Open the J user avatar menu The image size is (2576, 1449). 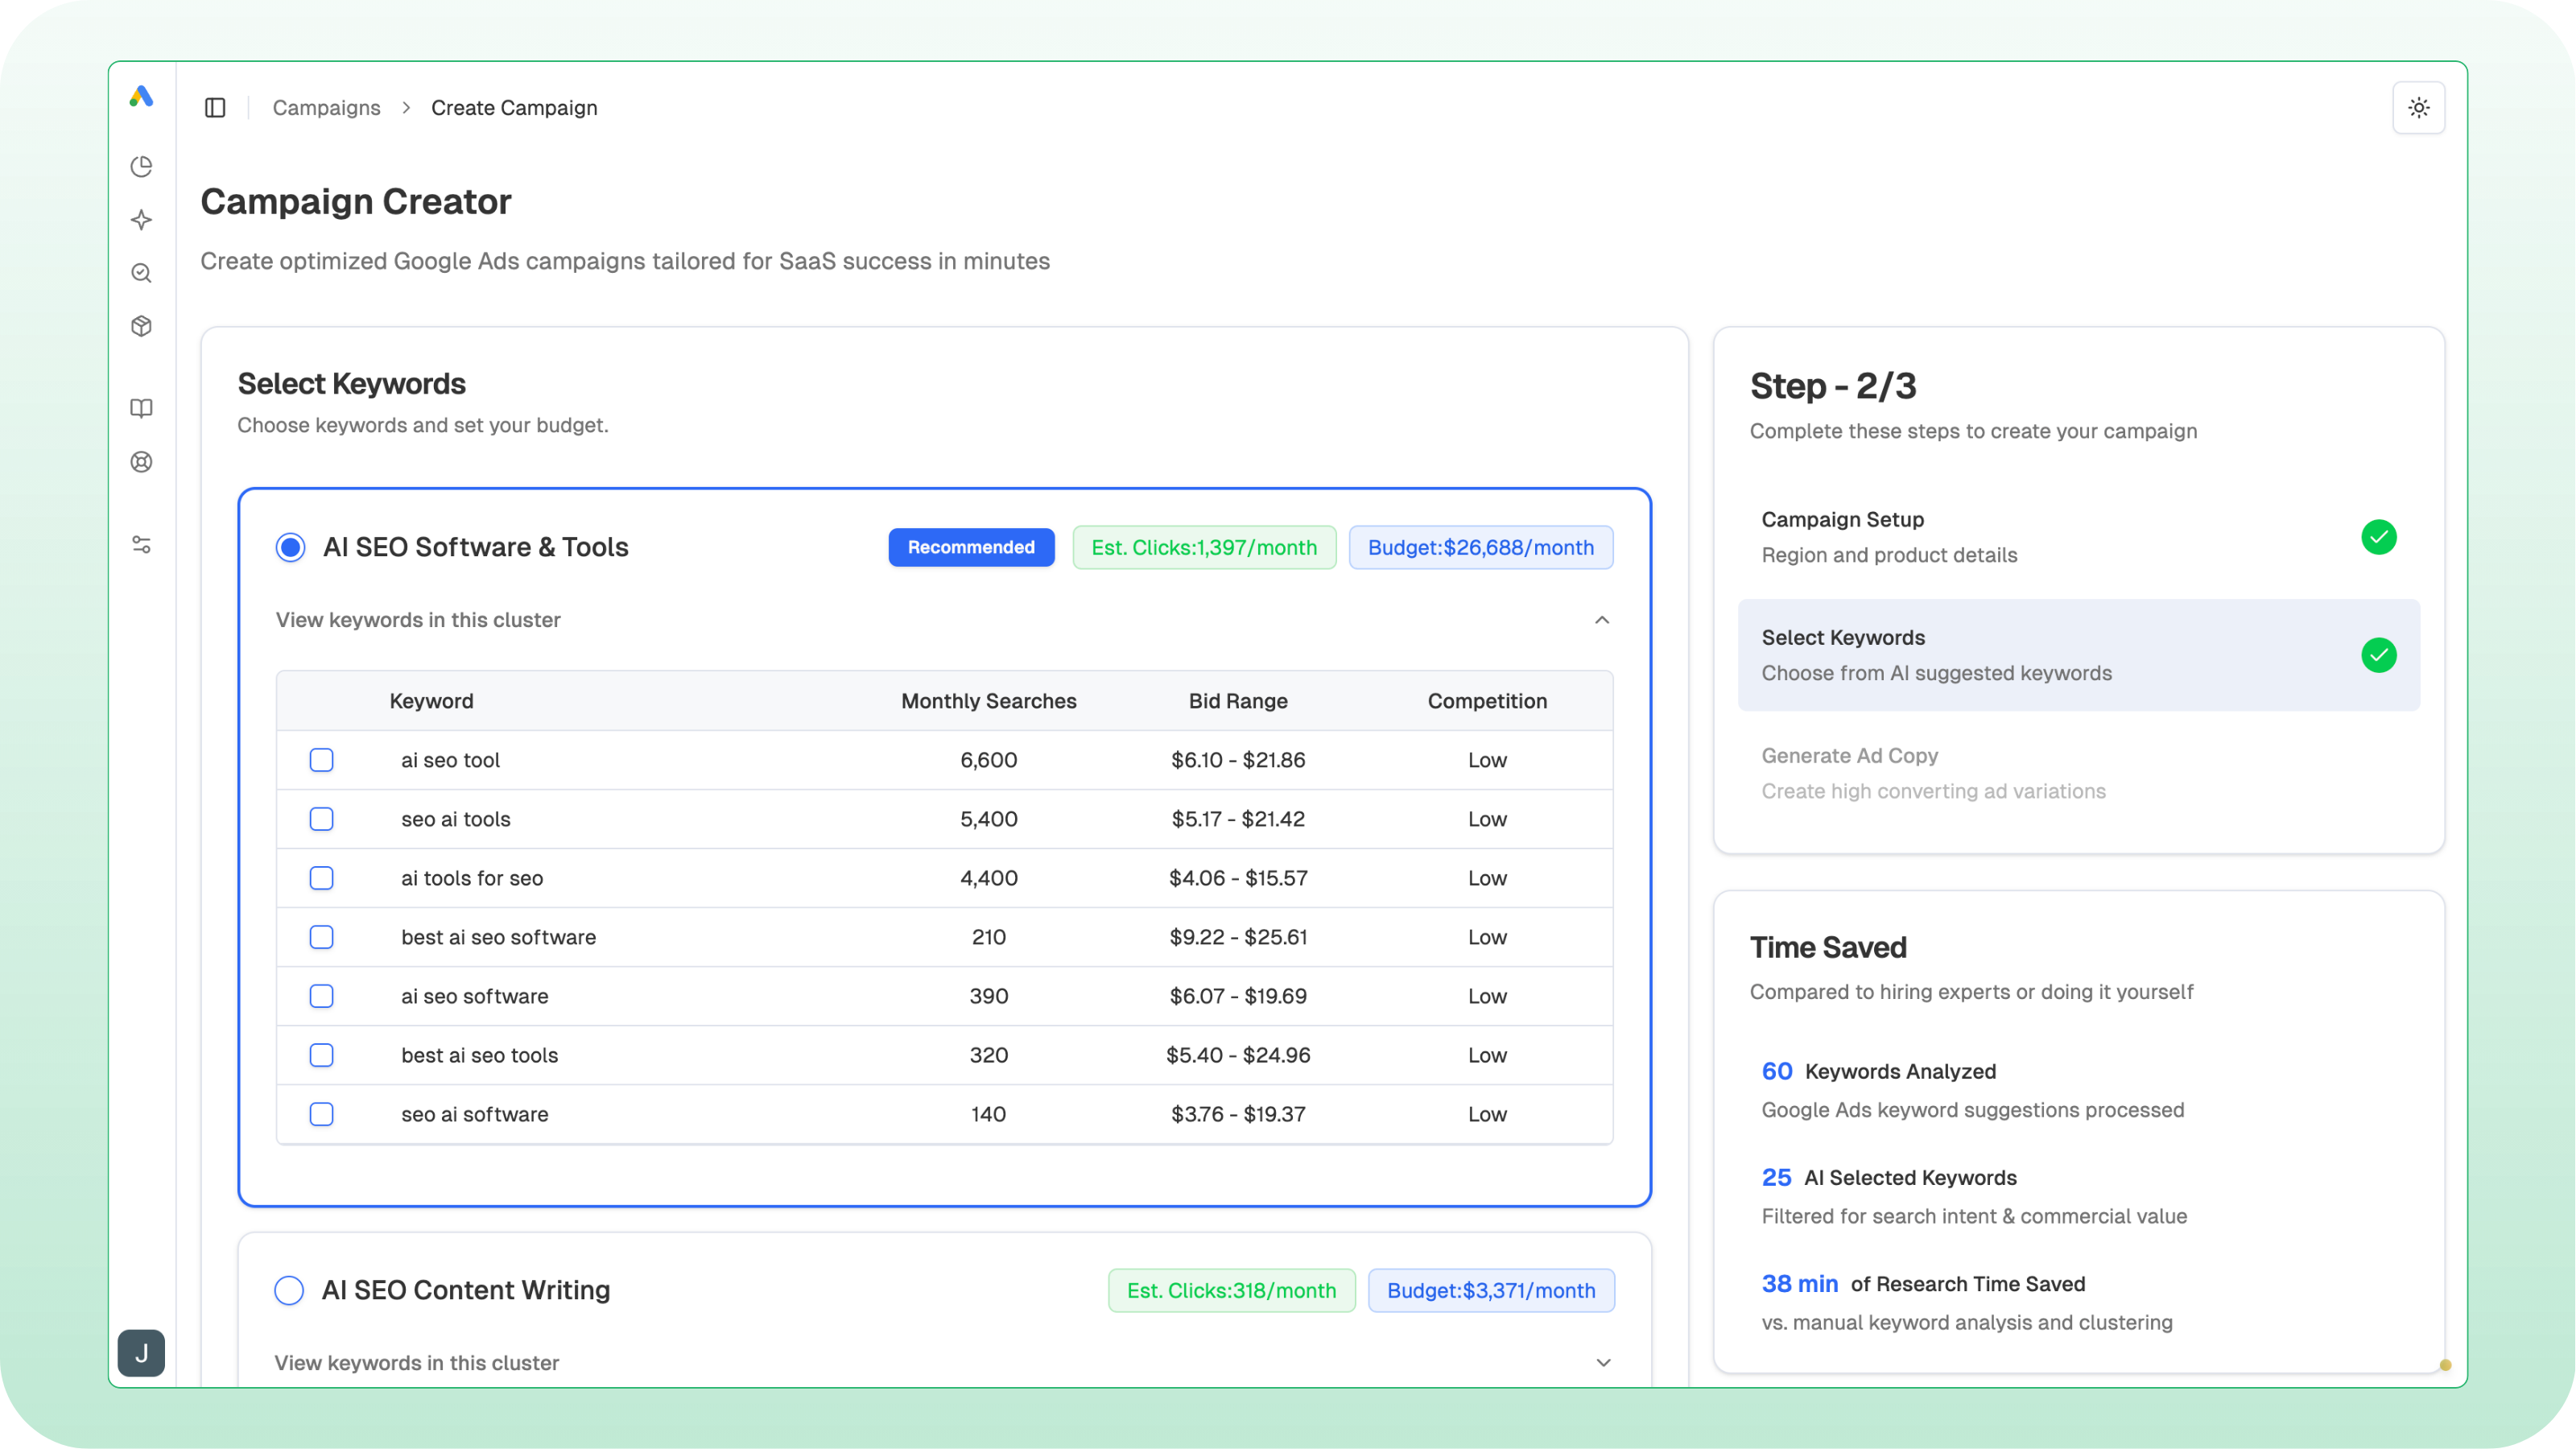tap(141, 1353)
